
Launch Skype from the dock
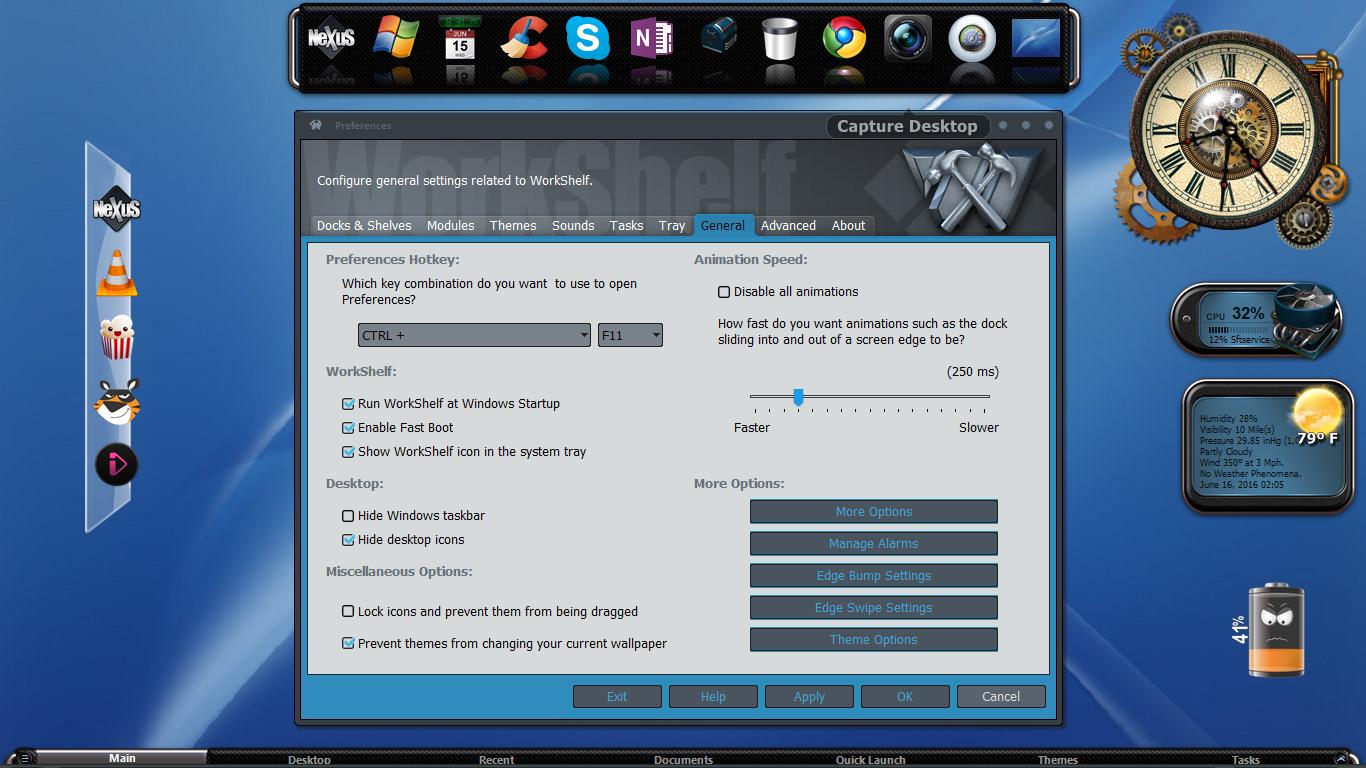pos(587,39)
